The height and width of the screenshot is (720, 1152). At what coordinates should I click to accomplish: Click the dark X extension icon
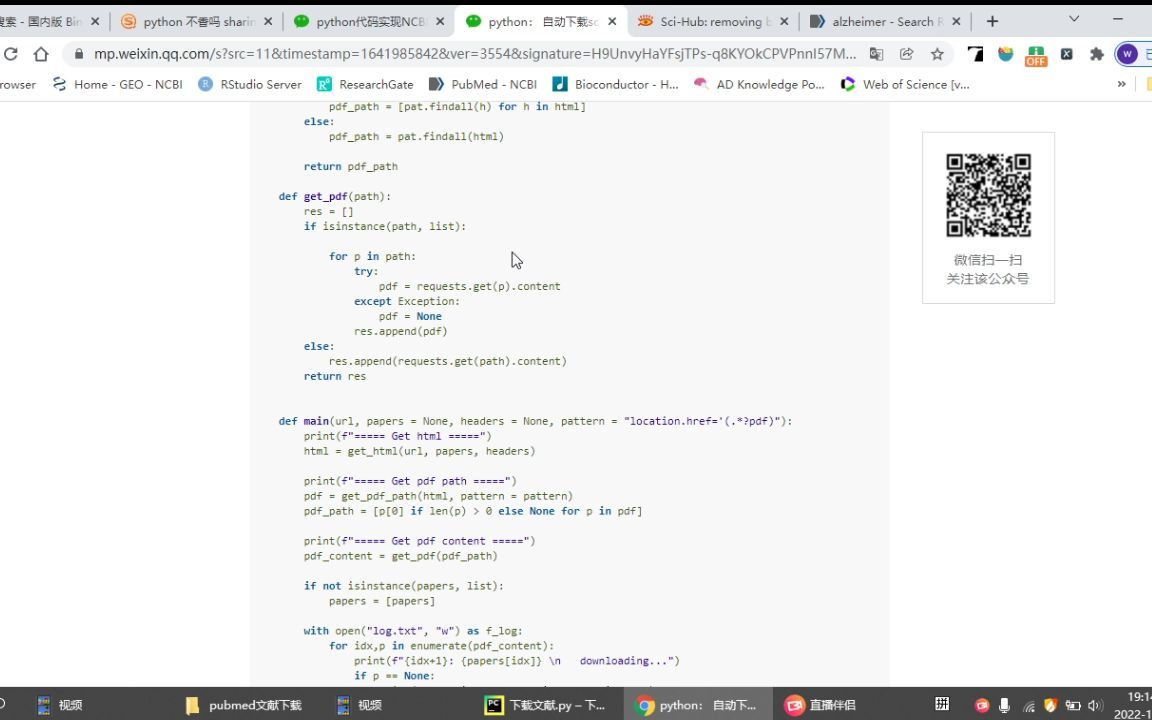pyautogui.click(x=1067, y=55)
